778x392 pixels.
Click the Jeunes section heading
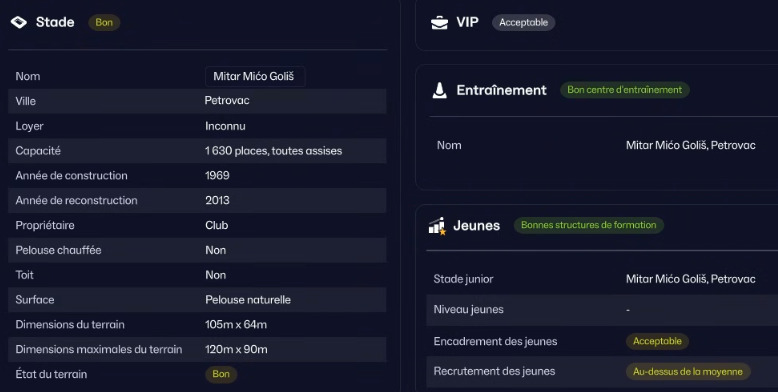coord(477,226)
